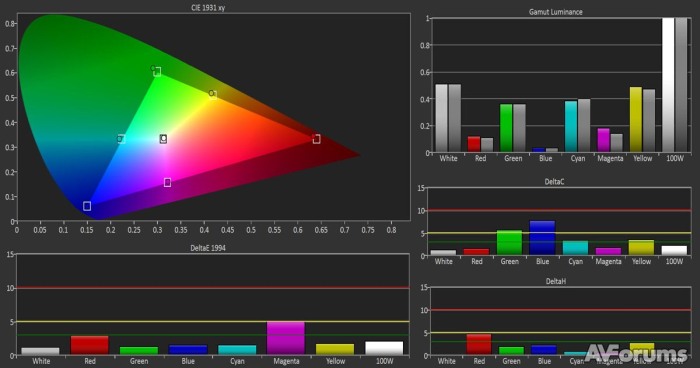Click the Red bar in DeltaH chart
This screenshot has height=368, width=700.
point(479,344)
